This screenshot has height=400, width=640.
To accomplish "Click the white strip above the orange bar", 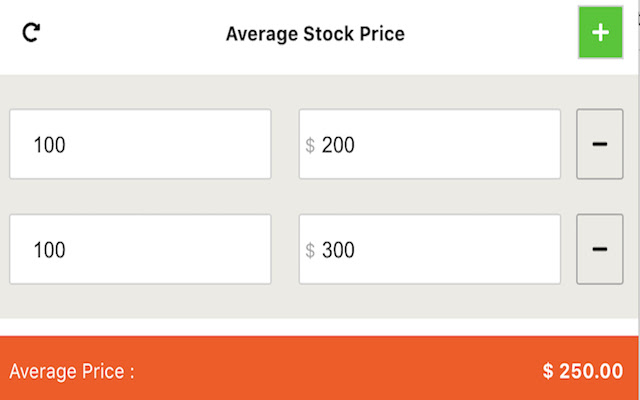I will click(320, 328).
